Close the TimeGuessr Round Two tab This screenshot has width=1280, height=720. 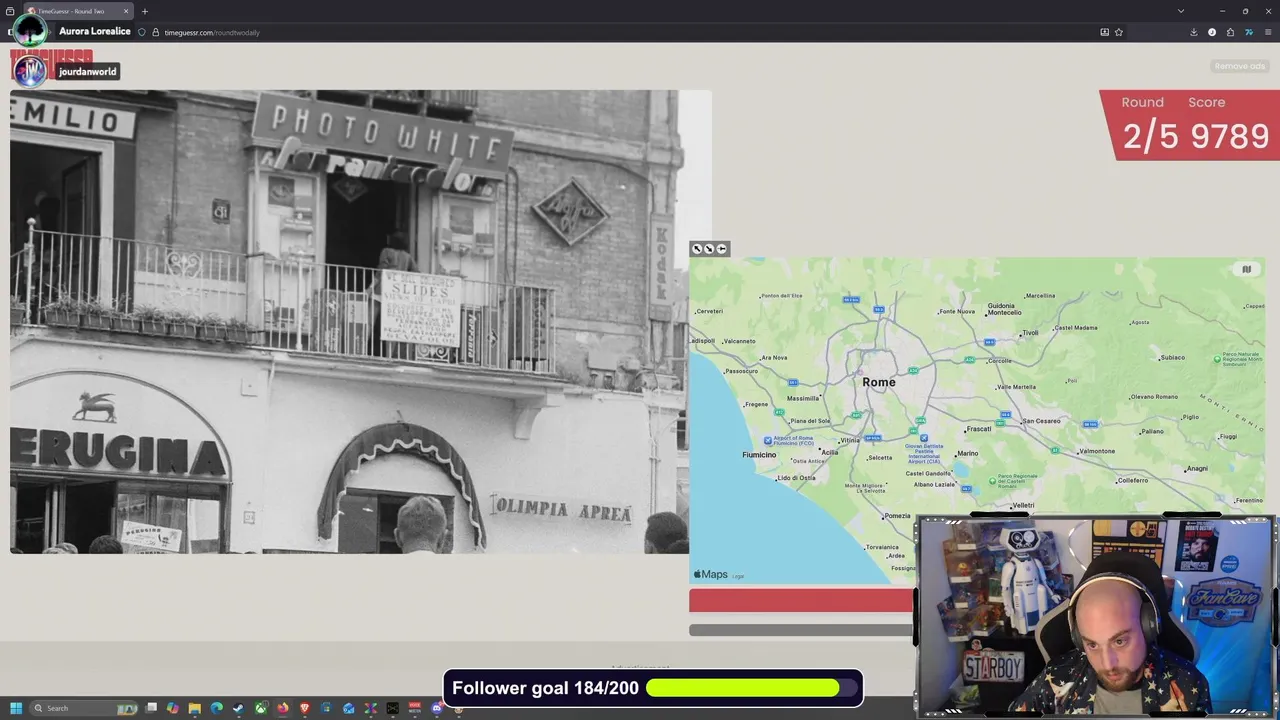click(125, 11)
